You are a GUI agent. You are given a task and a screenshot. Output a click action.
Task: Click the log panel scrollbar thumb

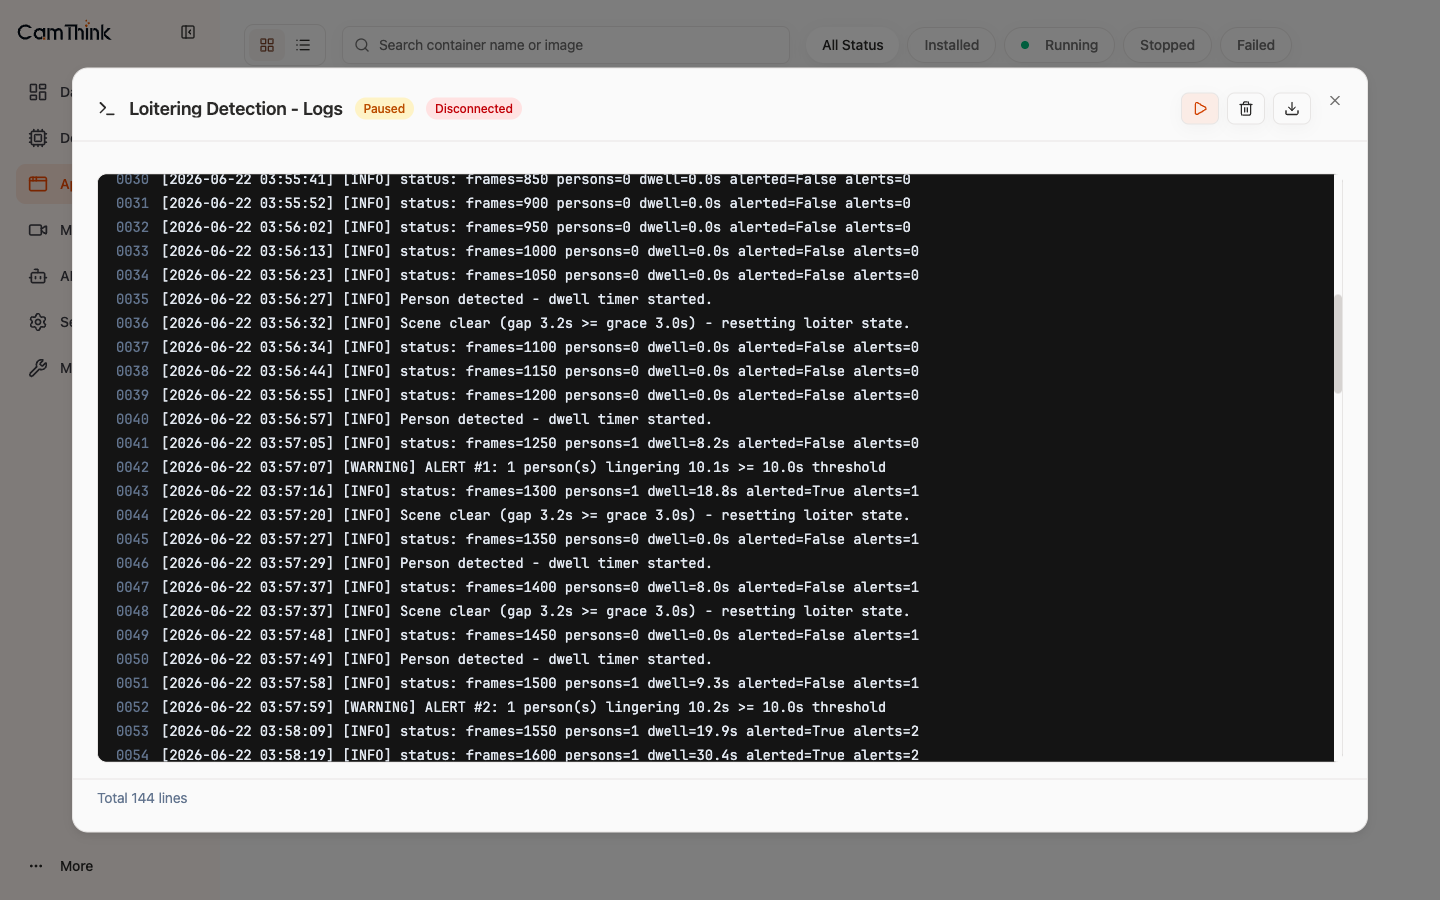[1338, 344]
